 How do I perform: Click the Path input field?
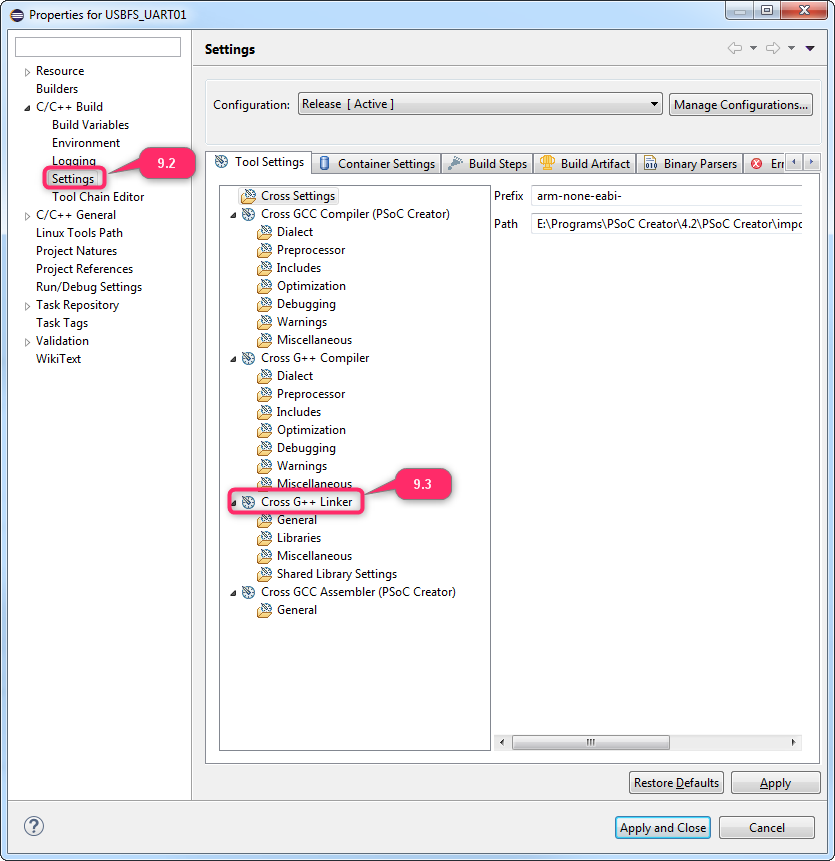click(x=666, y=224)
